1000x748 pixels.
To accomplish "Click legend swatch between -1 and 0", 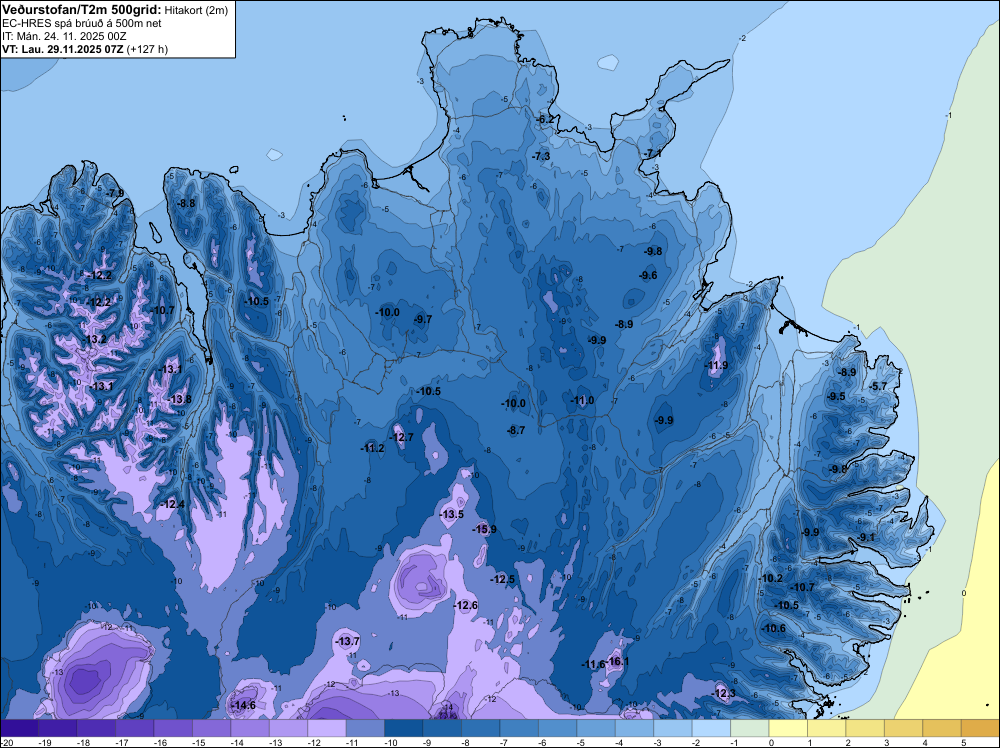I will pyautogui.click(x=749, y=728).
